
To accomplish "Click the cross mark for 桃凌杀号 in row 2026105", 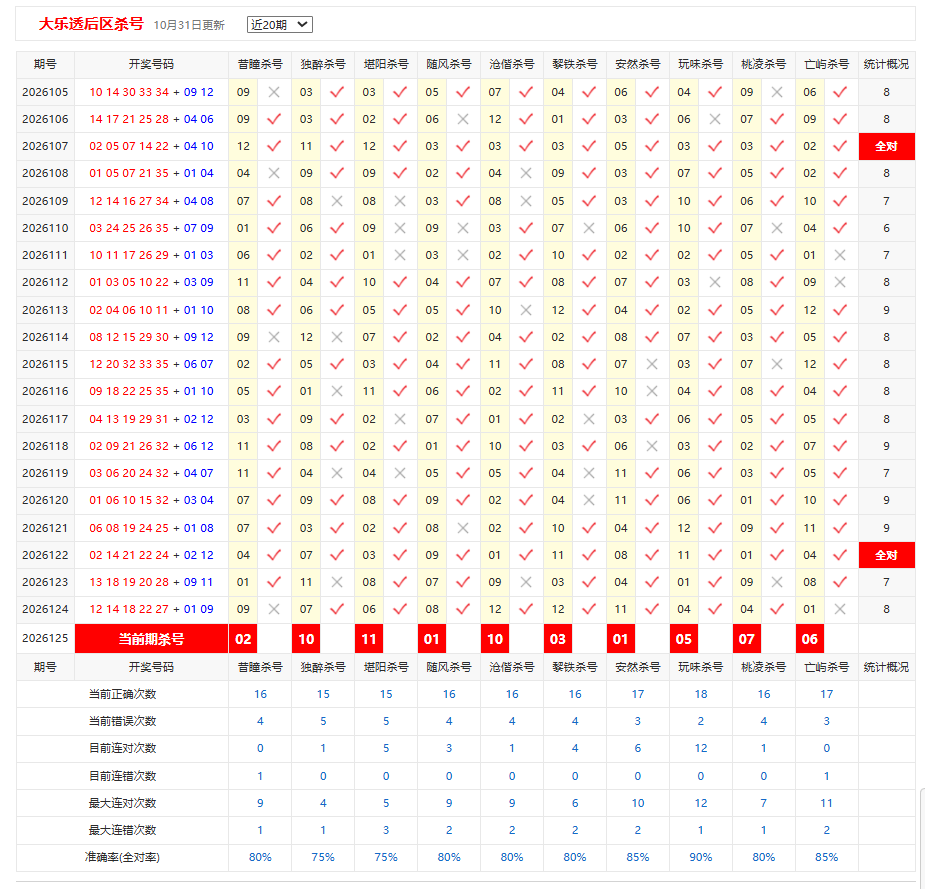I will pyautogui.click(x=777, y=92).
